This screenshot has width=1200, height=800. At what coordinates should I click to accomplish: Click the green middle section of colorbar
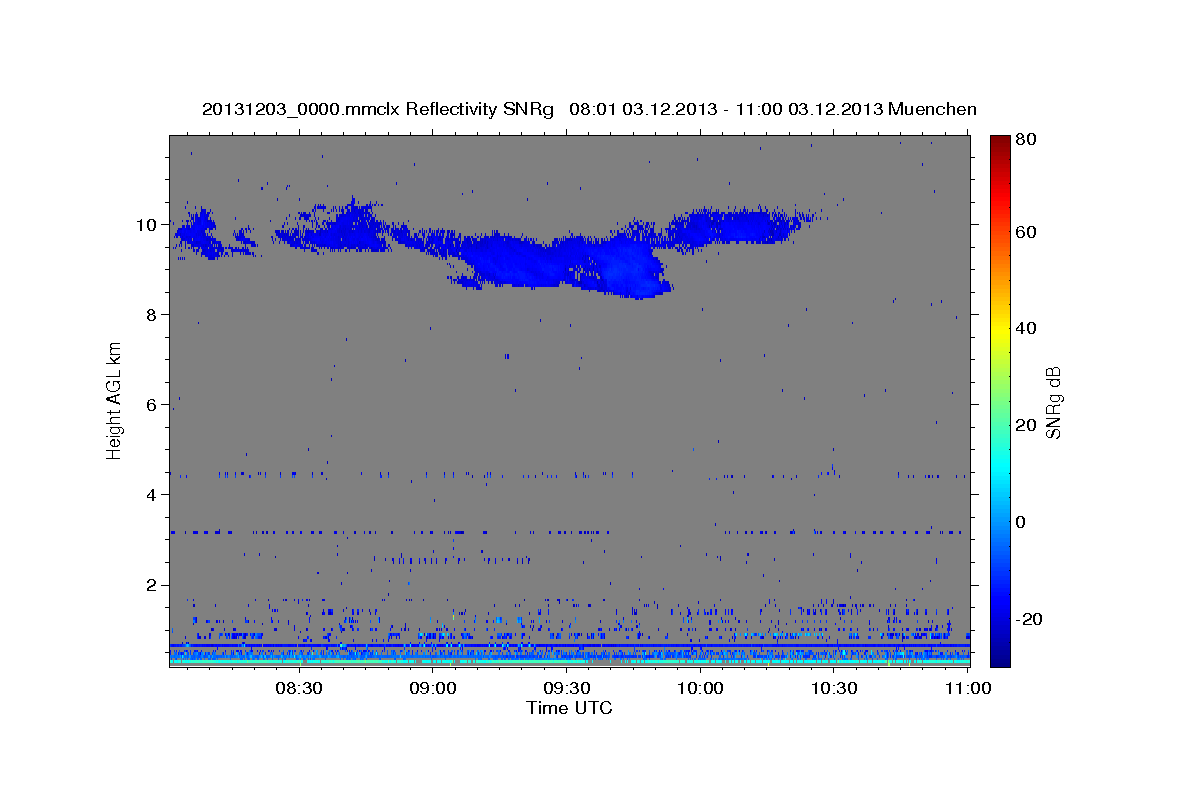pos(1000,400)
